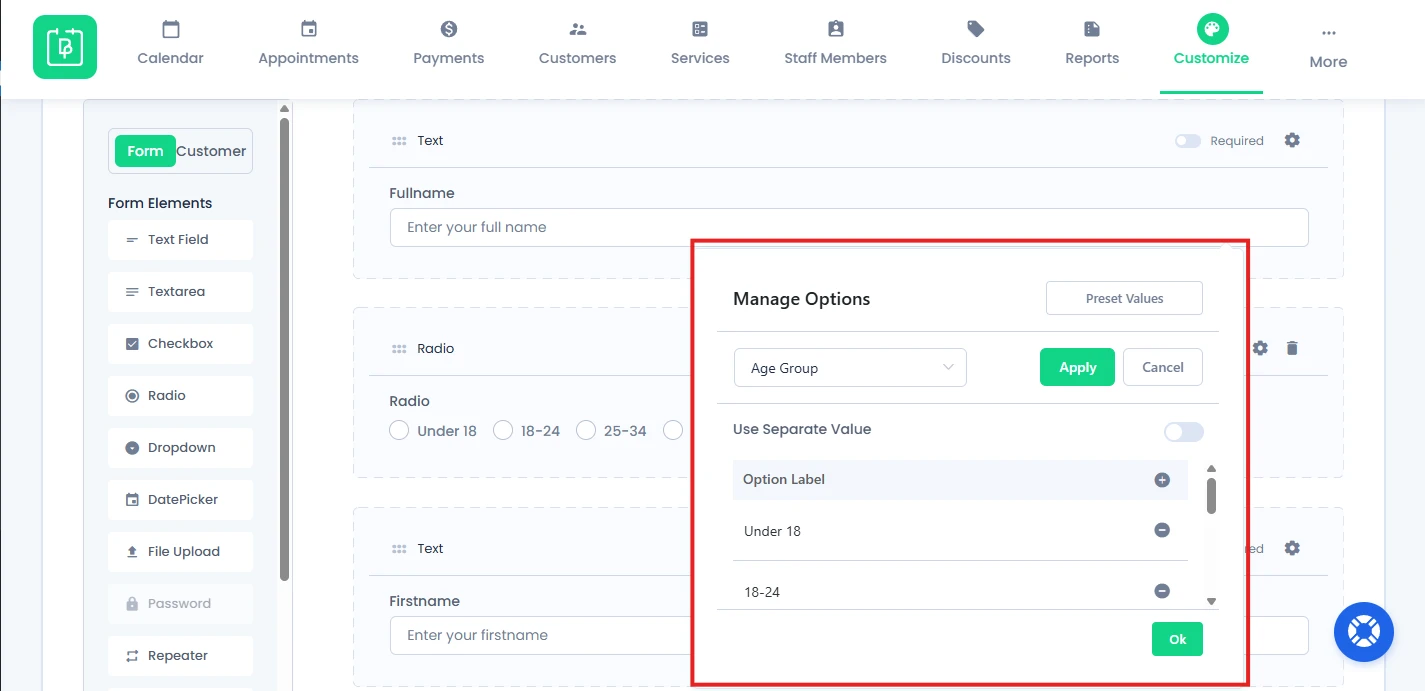Confirm with the Ok button
Image resolution: width=1425 pixels, height=691 pixels.
[x=1177, y=639]
